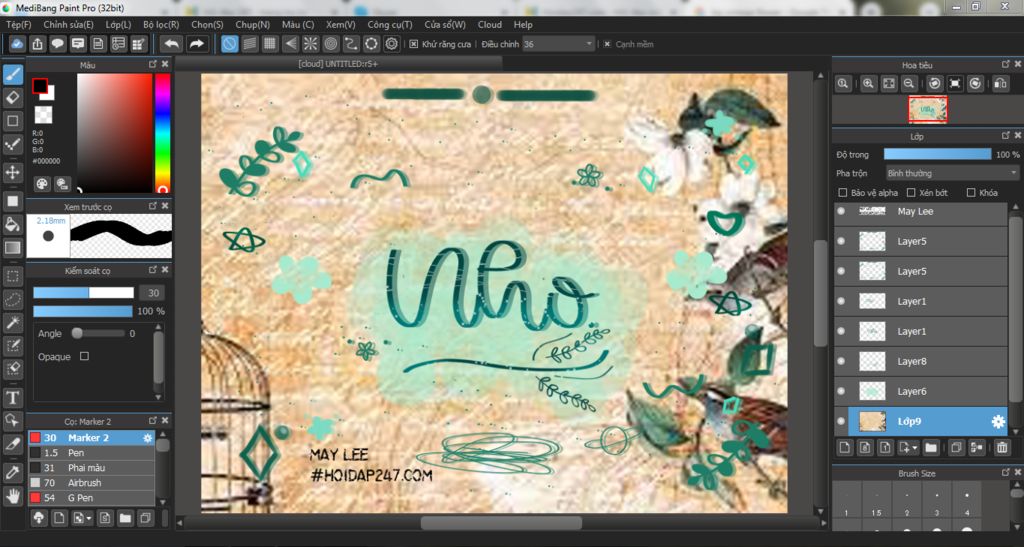
Task: Click the cloud save icon
Action: [17, 44]
